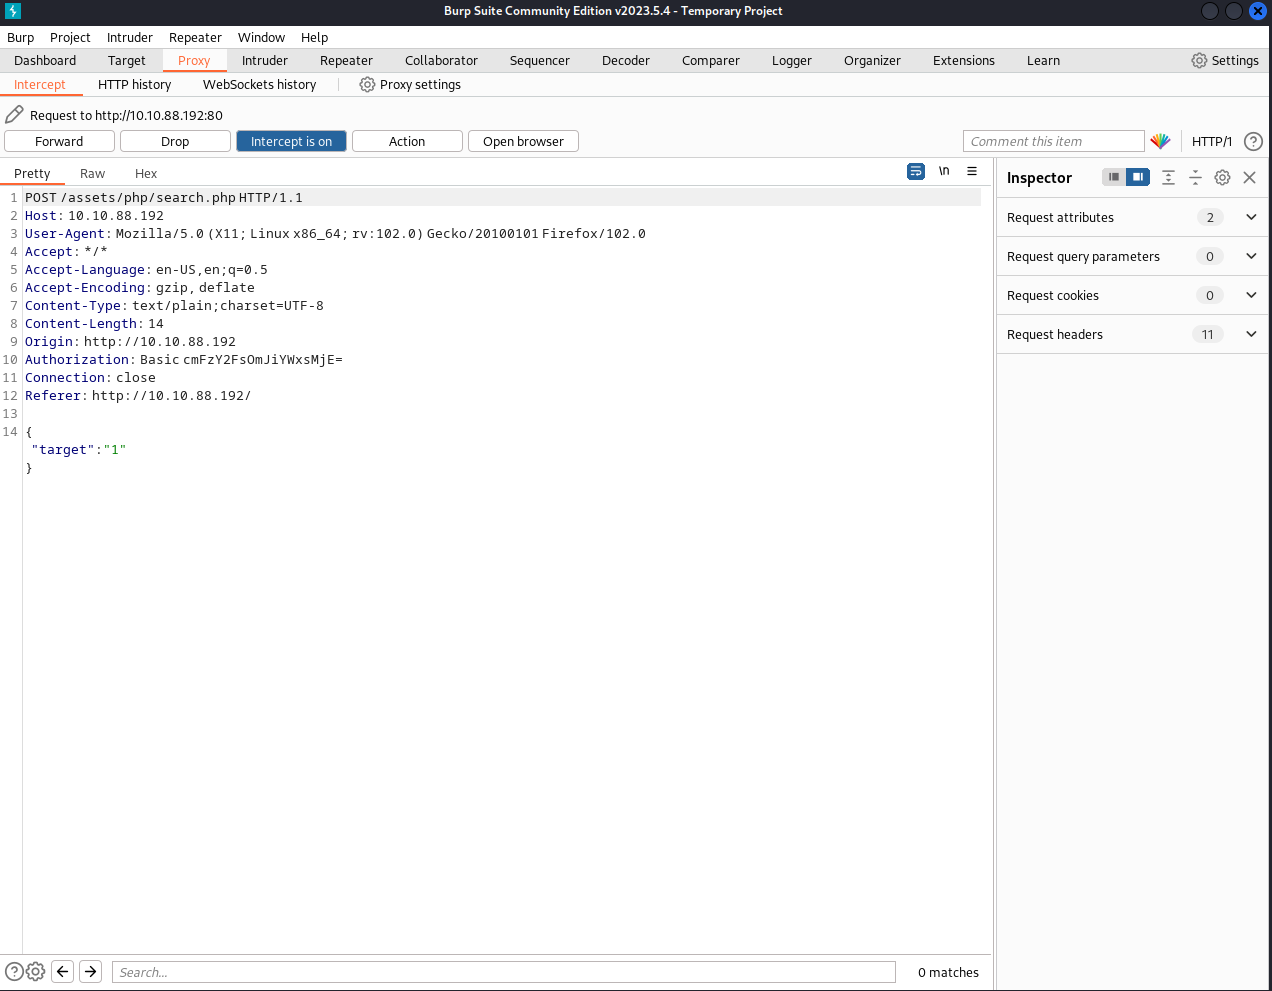Click the Comment this item field
Viewport: 1272px width, 991px height.
[1053, 141]
